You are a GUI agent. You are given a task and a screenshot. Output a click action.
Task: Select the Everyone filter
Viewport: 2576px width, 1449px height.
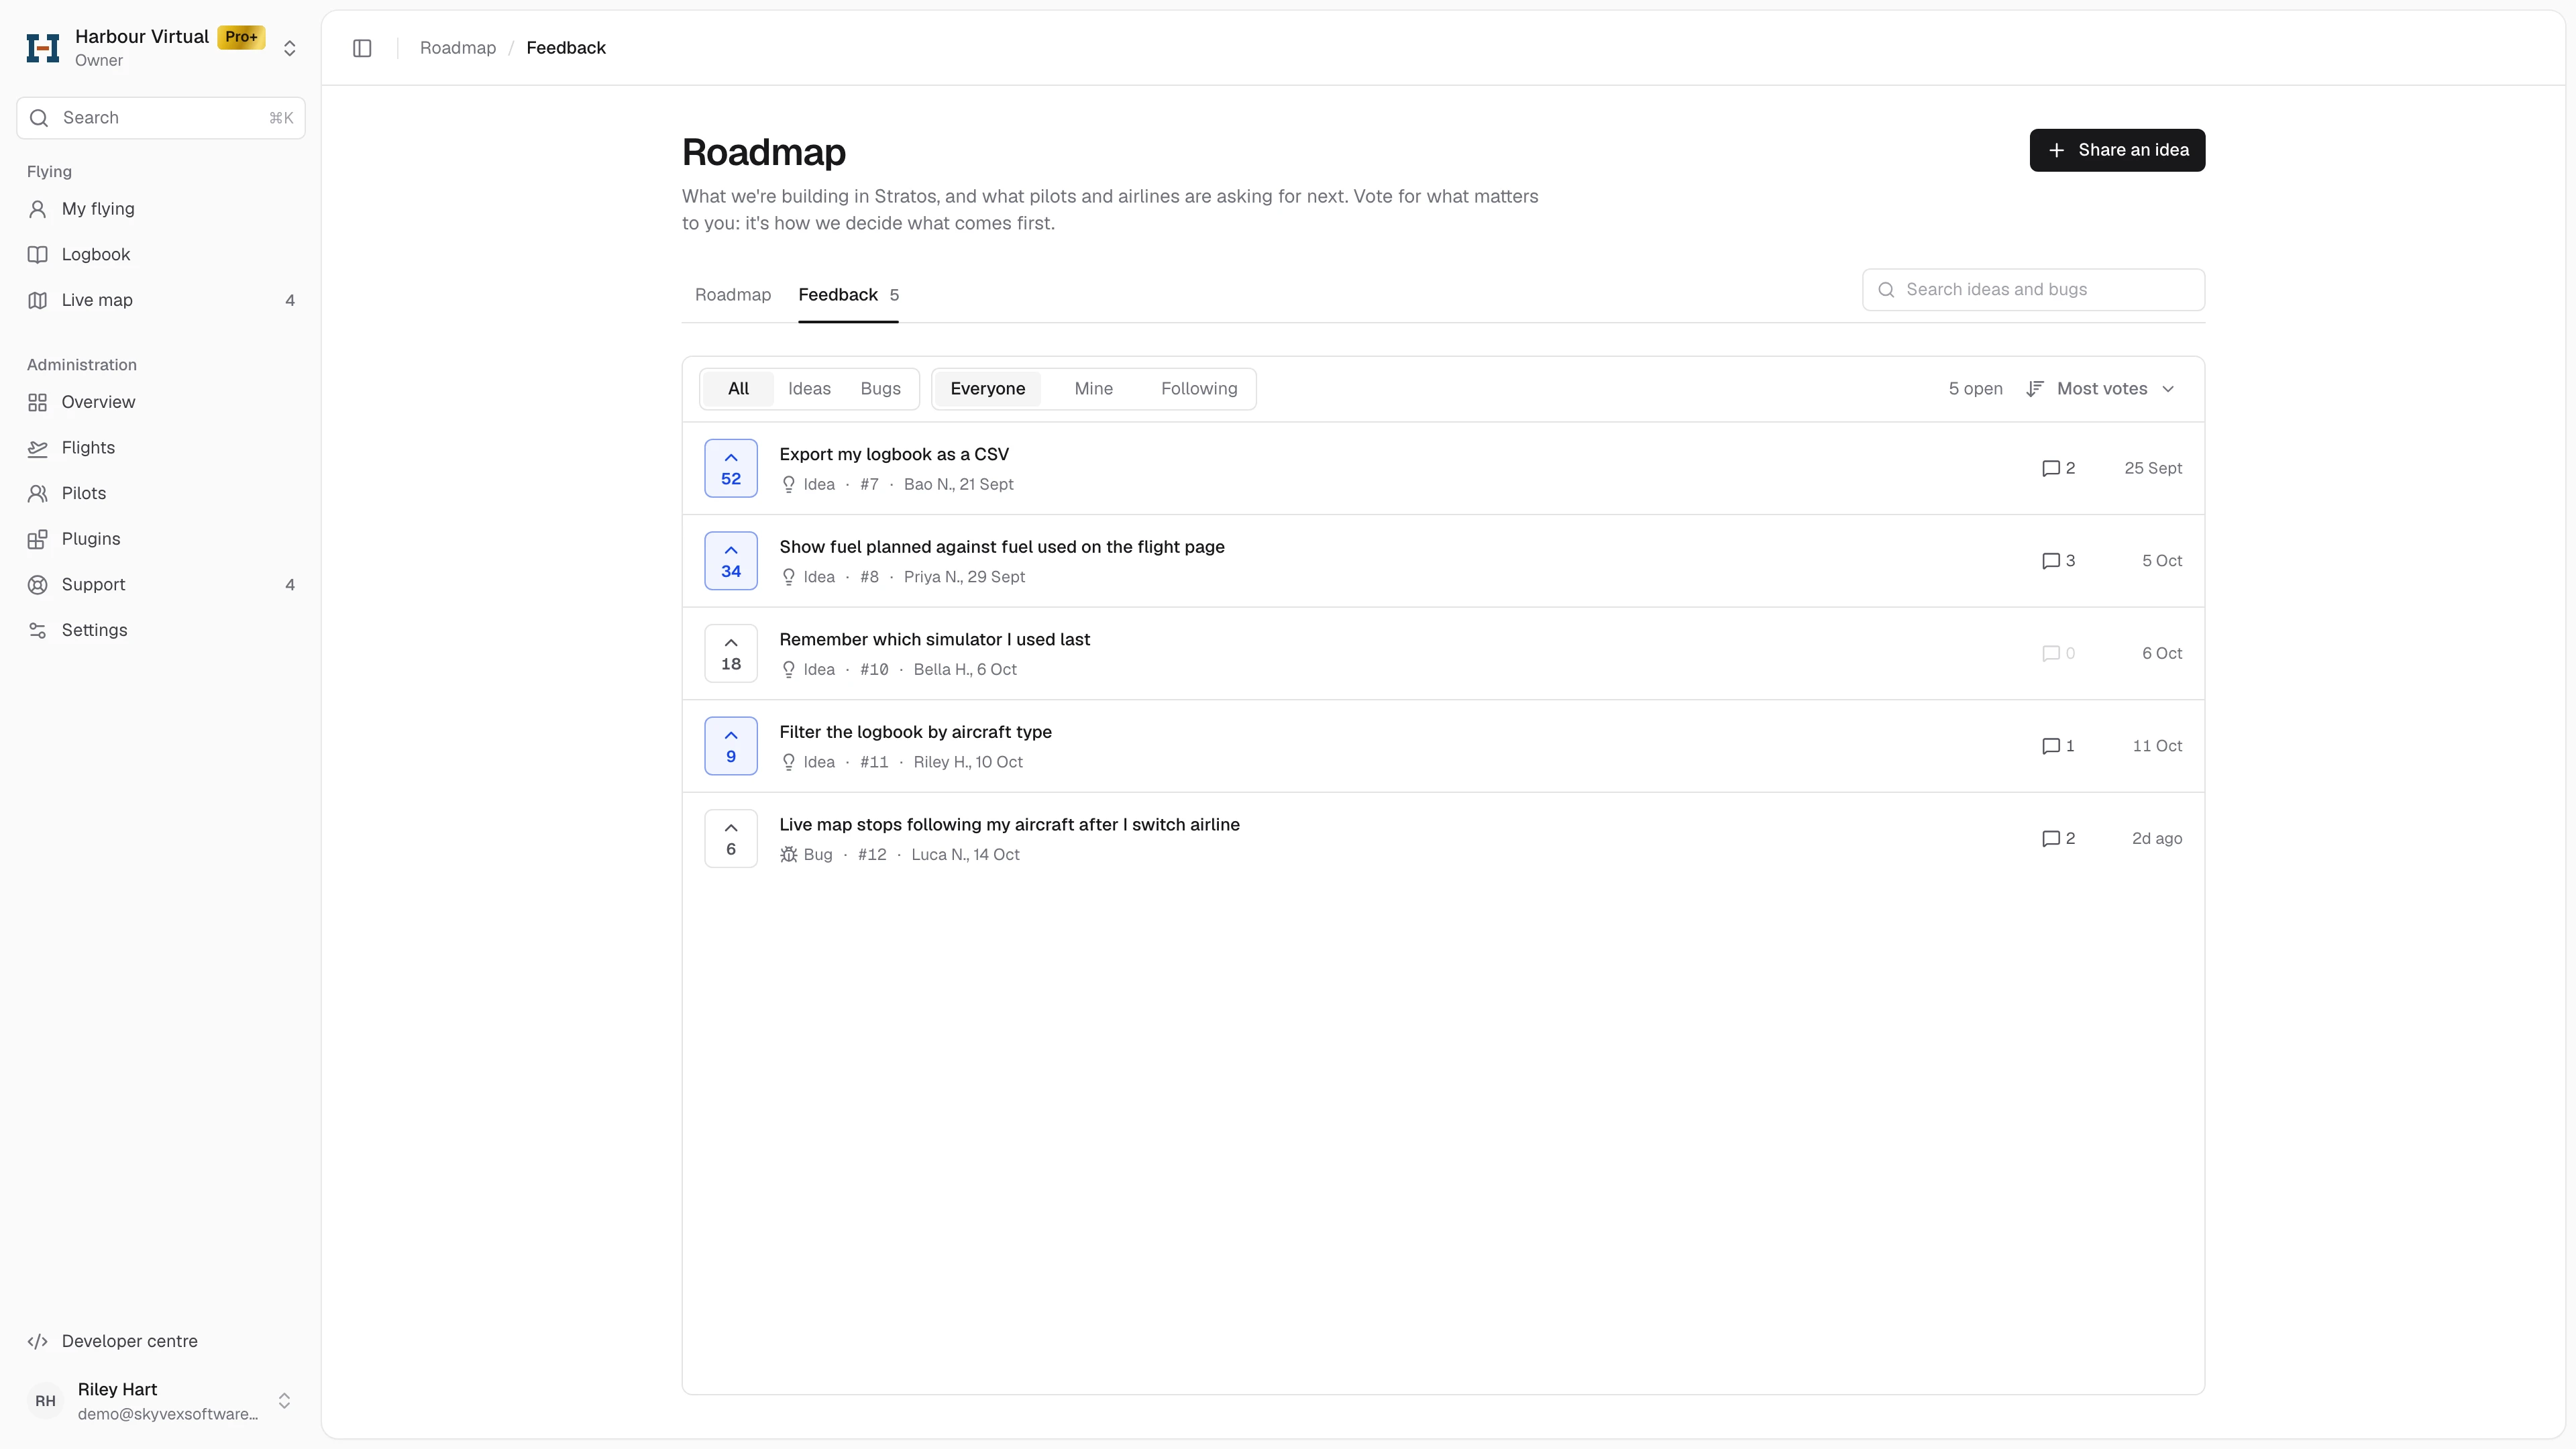coord(987,389)
